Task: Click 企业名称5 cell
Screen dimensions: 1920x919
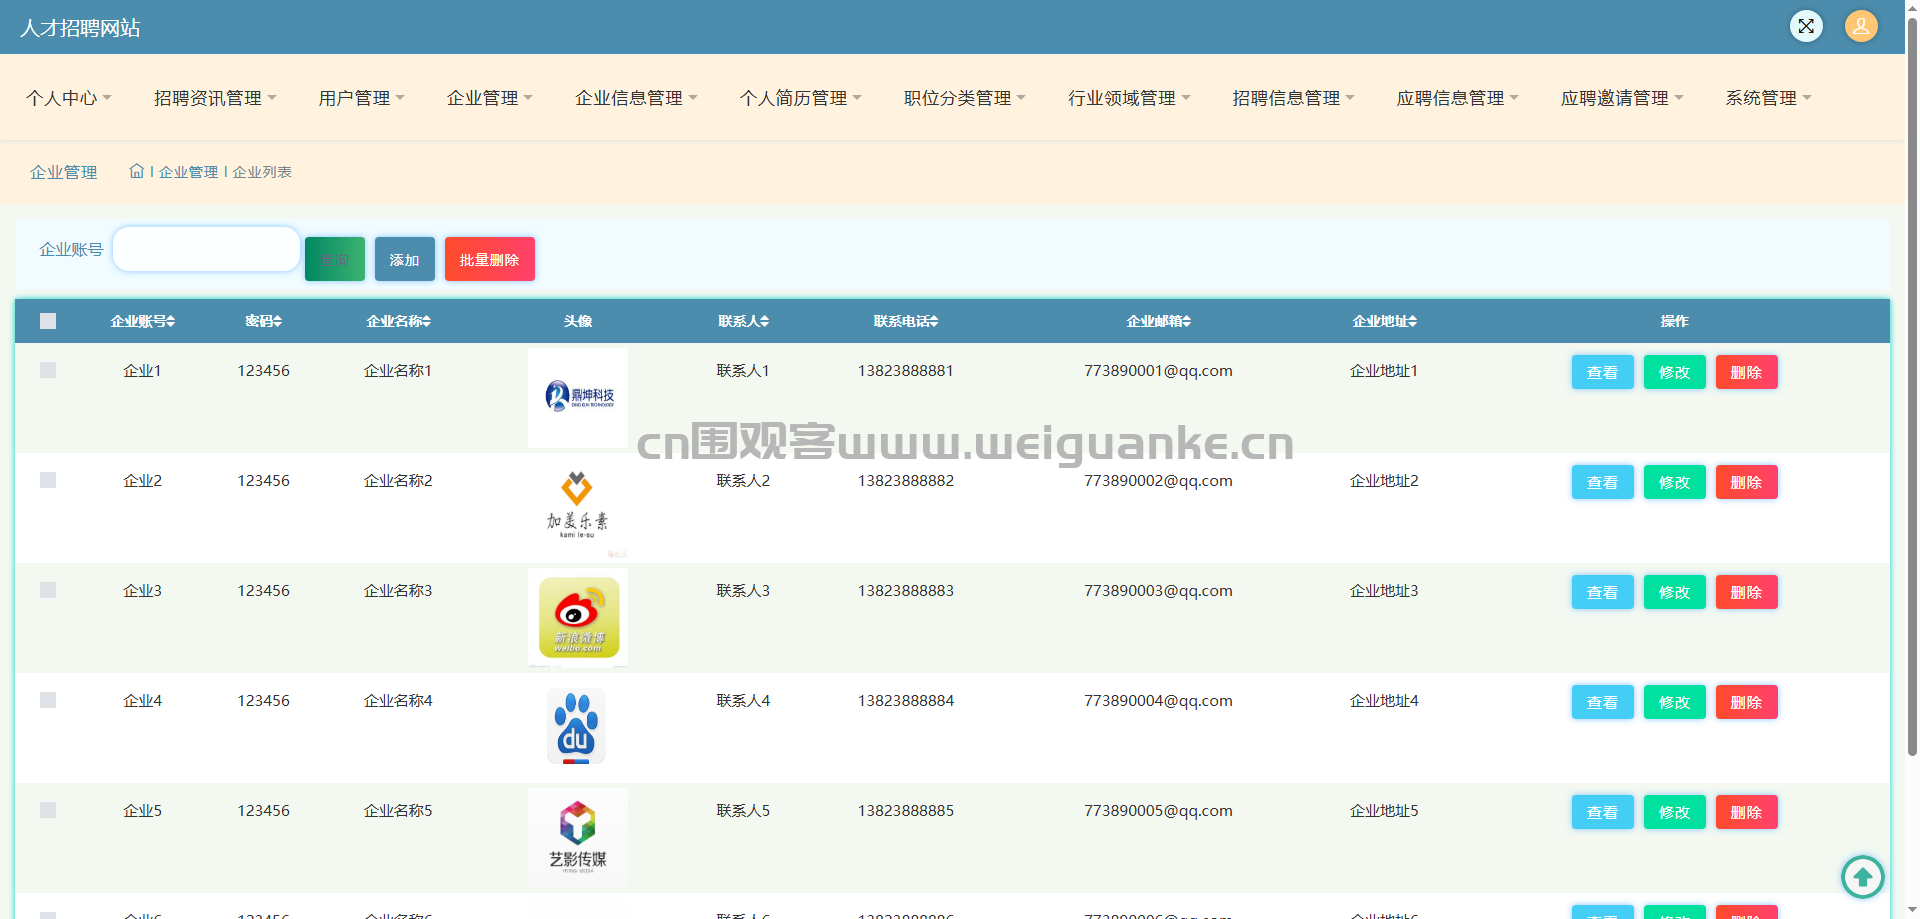Action: coord(398,810)
